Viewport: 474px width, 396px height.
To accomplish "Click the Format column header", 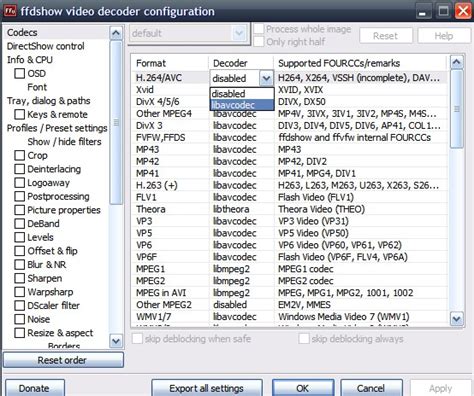I will pos(170,63).
